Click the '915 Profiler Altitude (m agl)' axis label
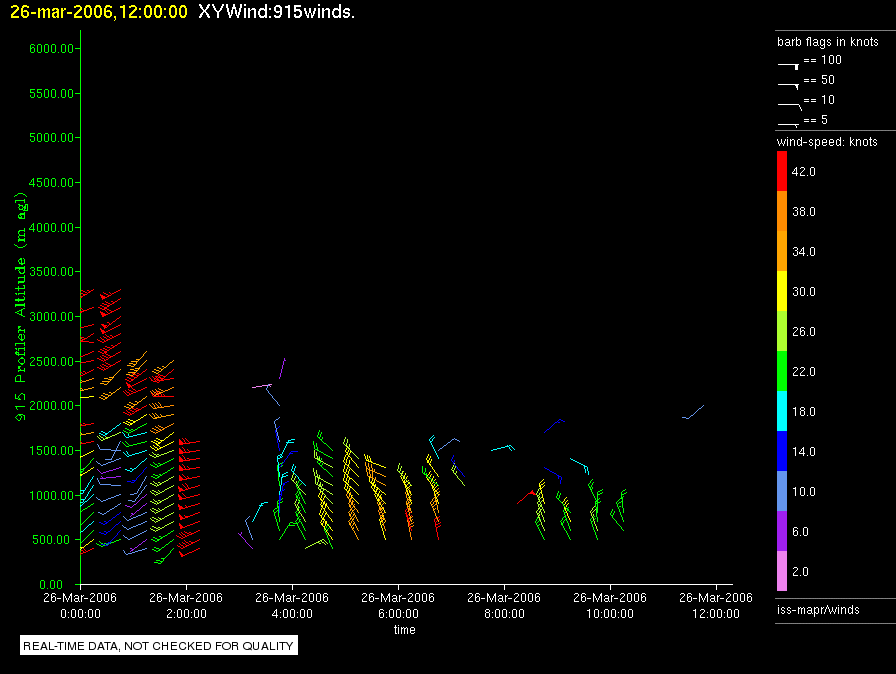This screenshot has width=896, height=674. [x=21, y=307]
